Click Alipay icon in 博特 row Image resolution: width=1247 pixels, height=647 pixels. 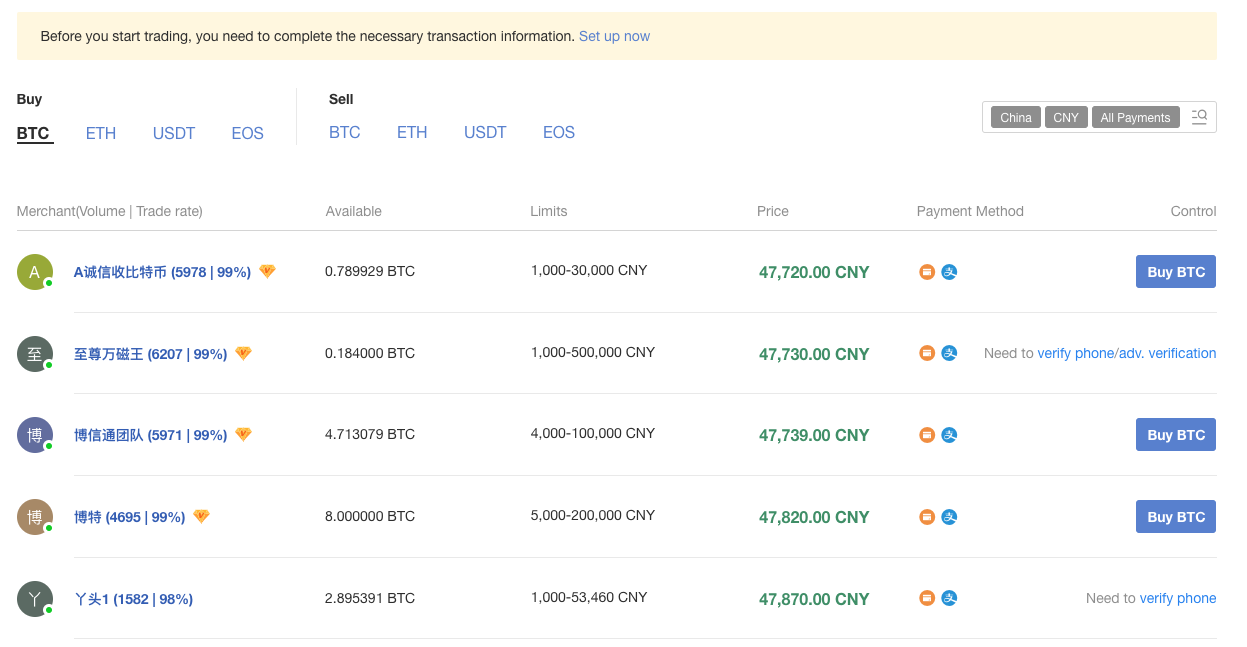click(x=949, y=517)
